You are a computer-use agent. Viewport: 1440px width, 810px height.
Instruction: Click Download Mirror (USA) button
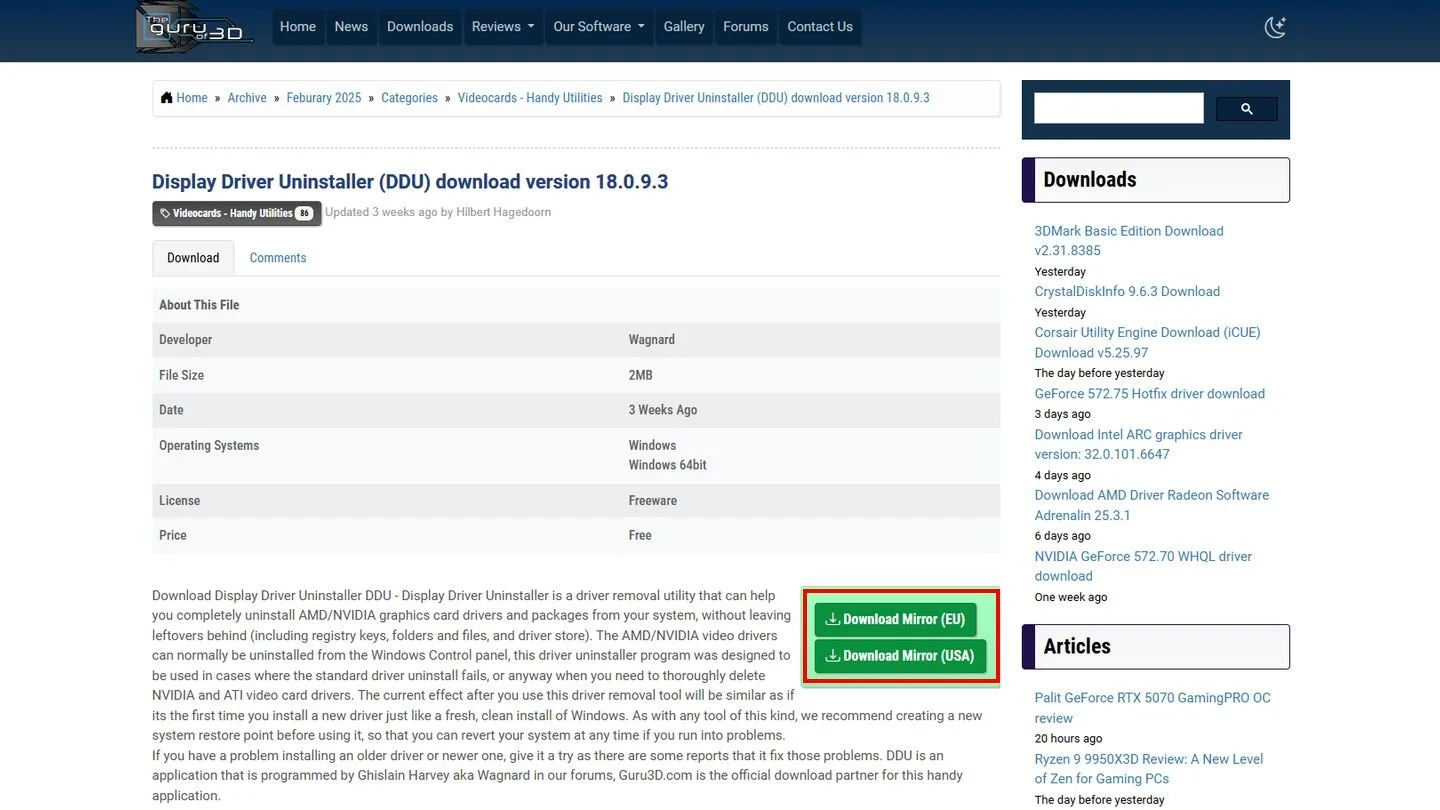pyautogui.click(x=900, y=656)
